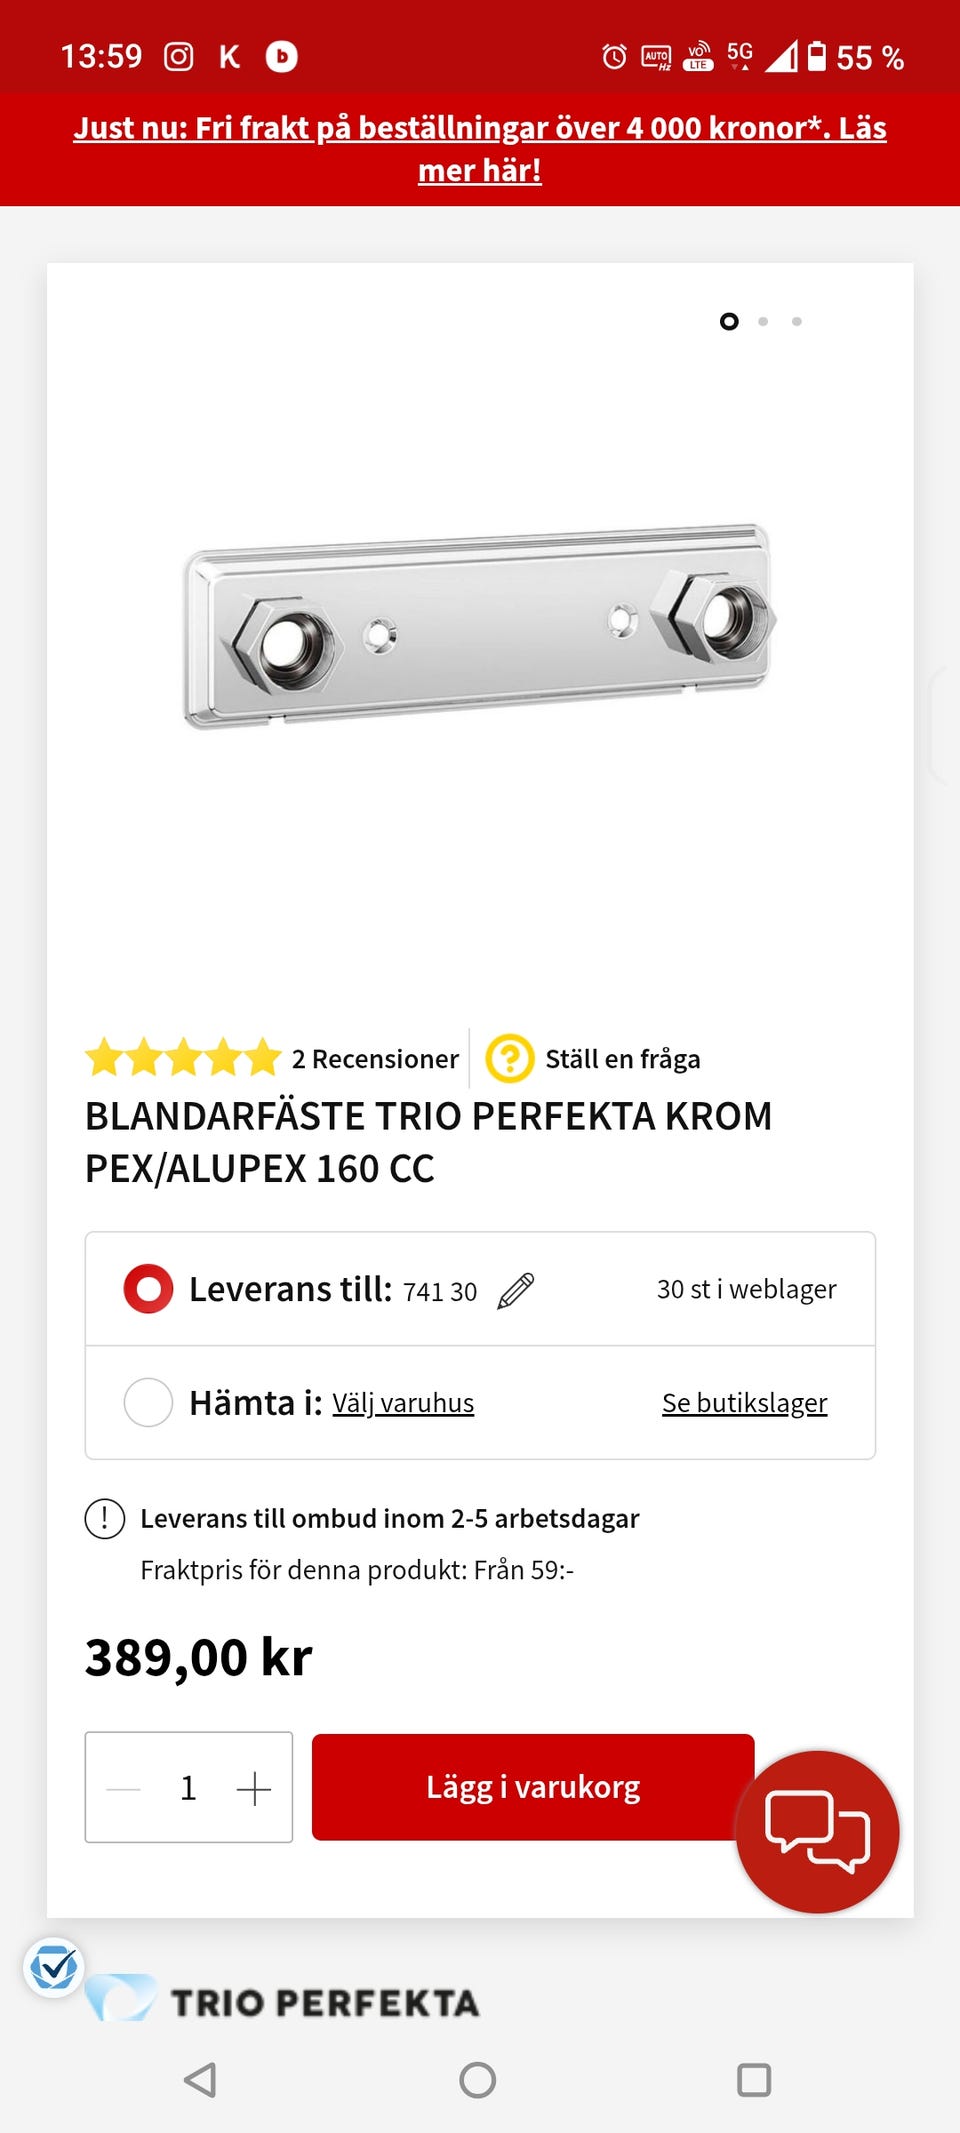Decrease quantity with the minus button
Image resolution: width=960 pixels, height=2133 pixels.
tap(124, 1788)
